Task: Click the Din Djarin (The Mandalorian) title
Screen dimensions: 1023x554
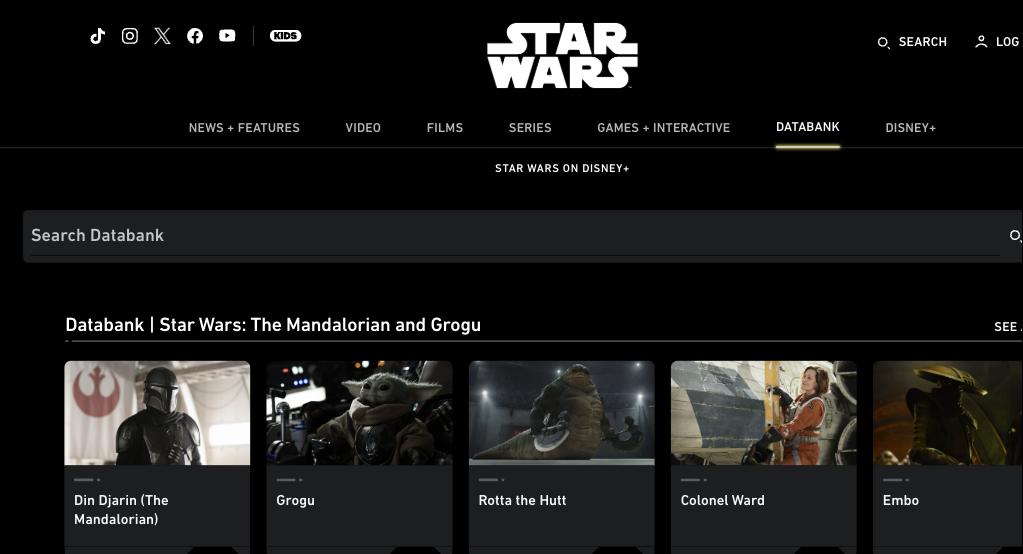Action: coord(121,510)
